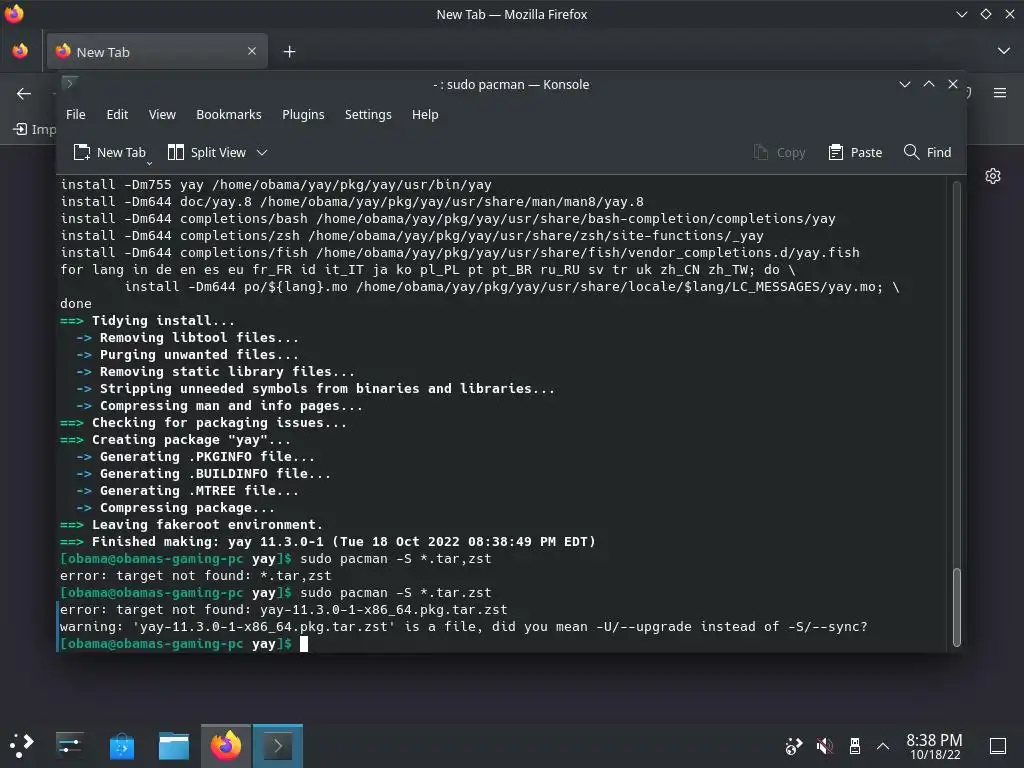1024x768 pixels.
Task: Click the Firefox back arrow
Action: pyautogui.click(x=24, y=93)
